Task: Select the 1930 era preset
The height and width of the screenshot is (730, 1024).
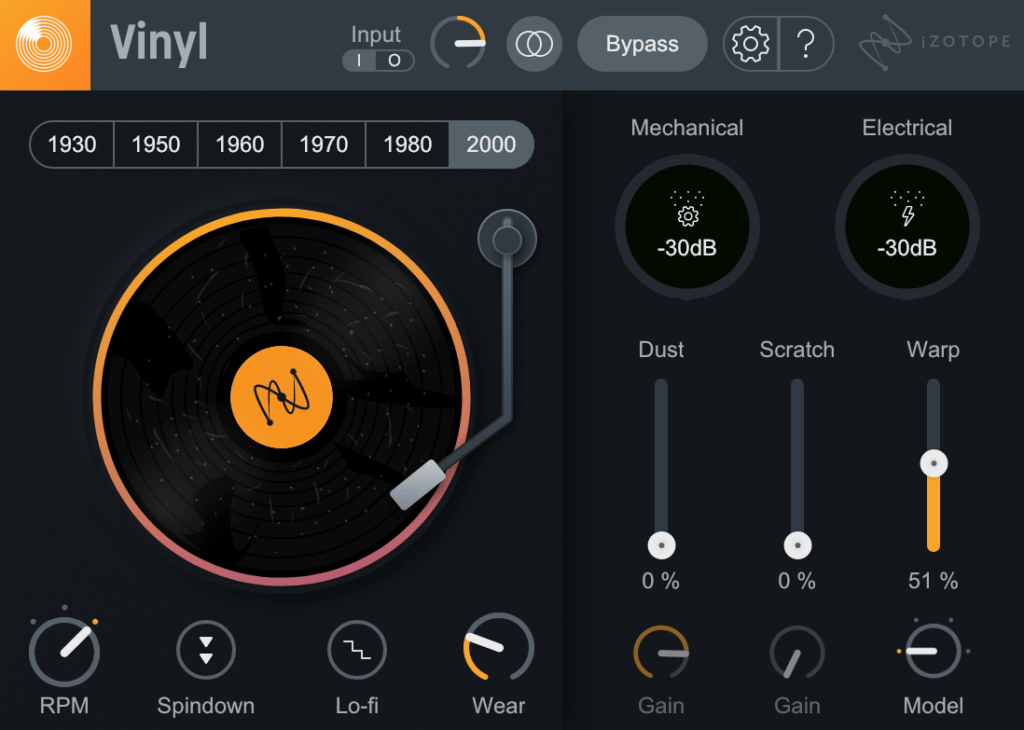Action: (70, 144)
